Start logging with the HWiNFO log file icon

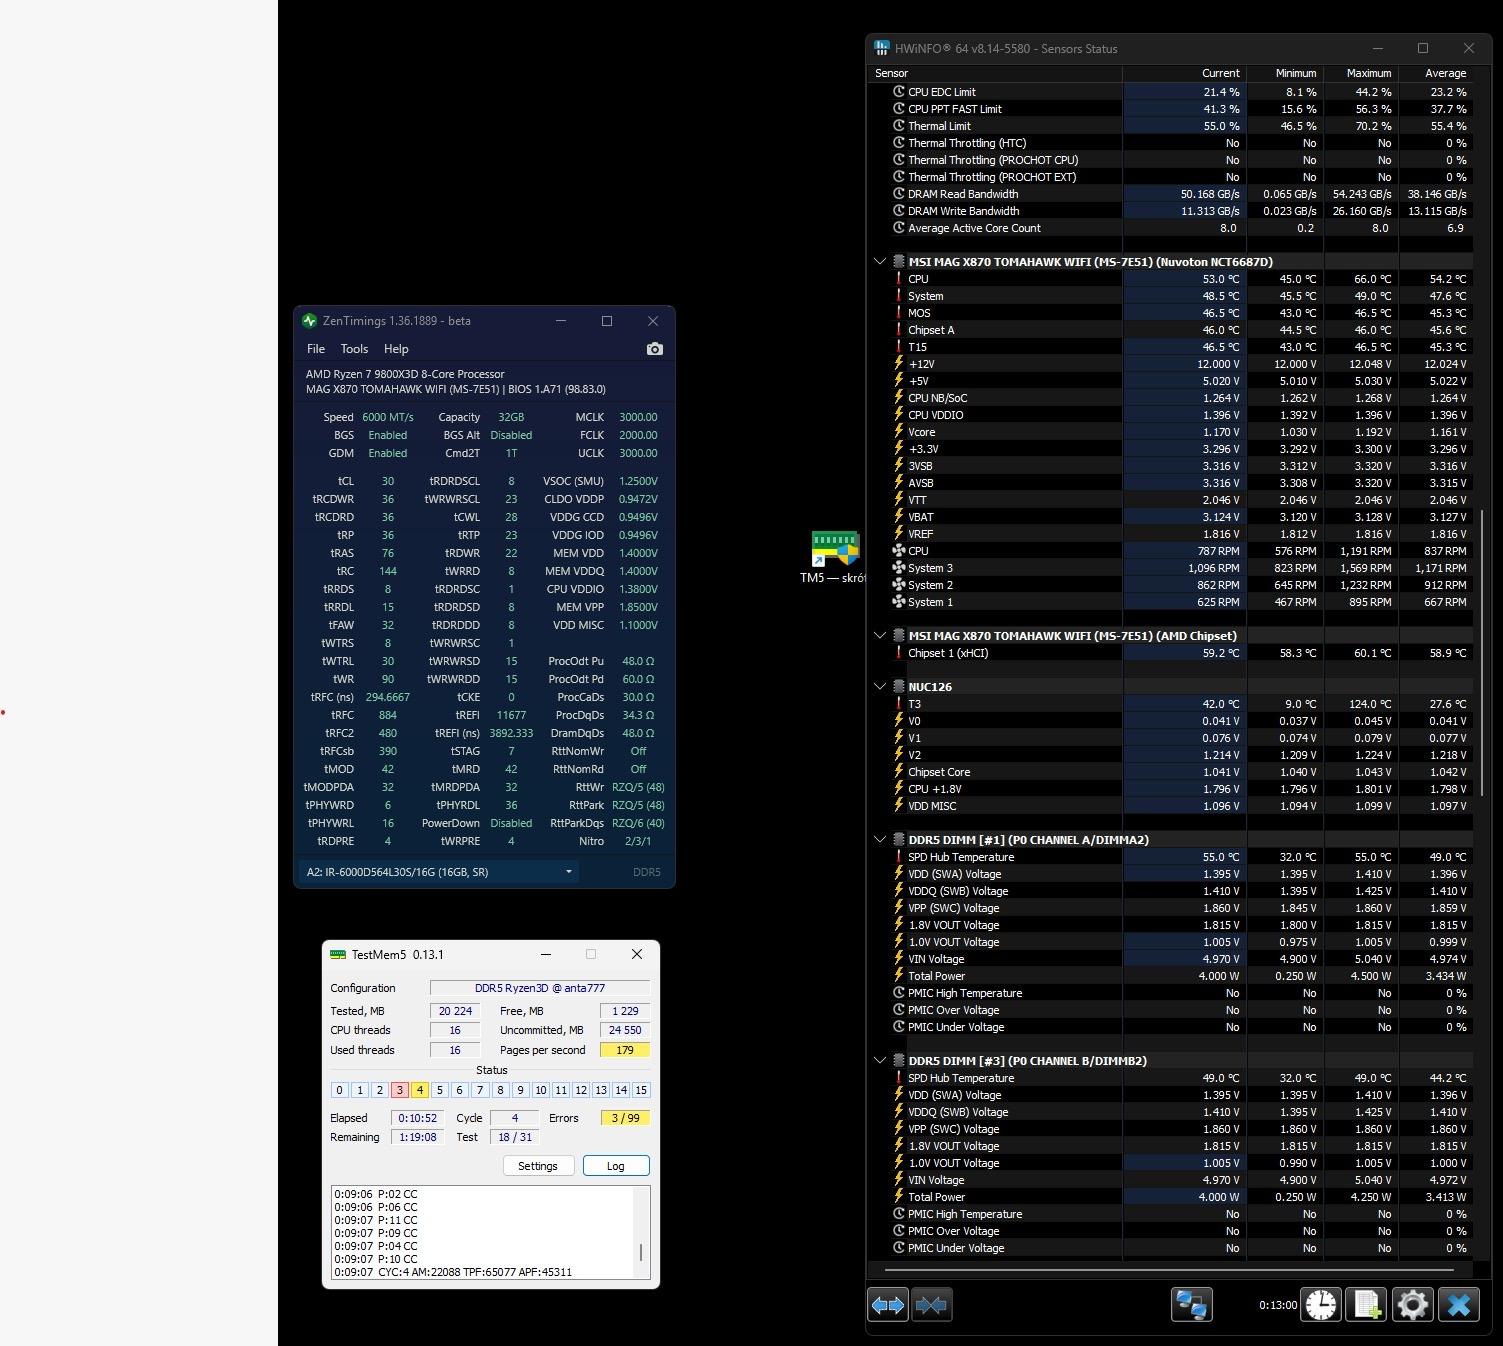(x=1367, y=1305)
